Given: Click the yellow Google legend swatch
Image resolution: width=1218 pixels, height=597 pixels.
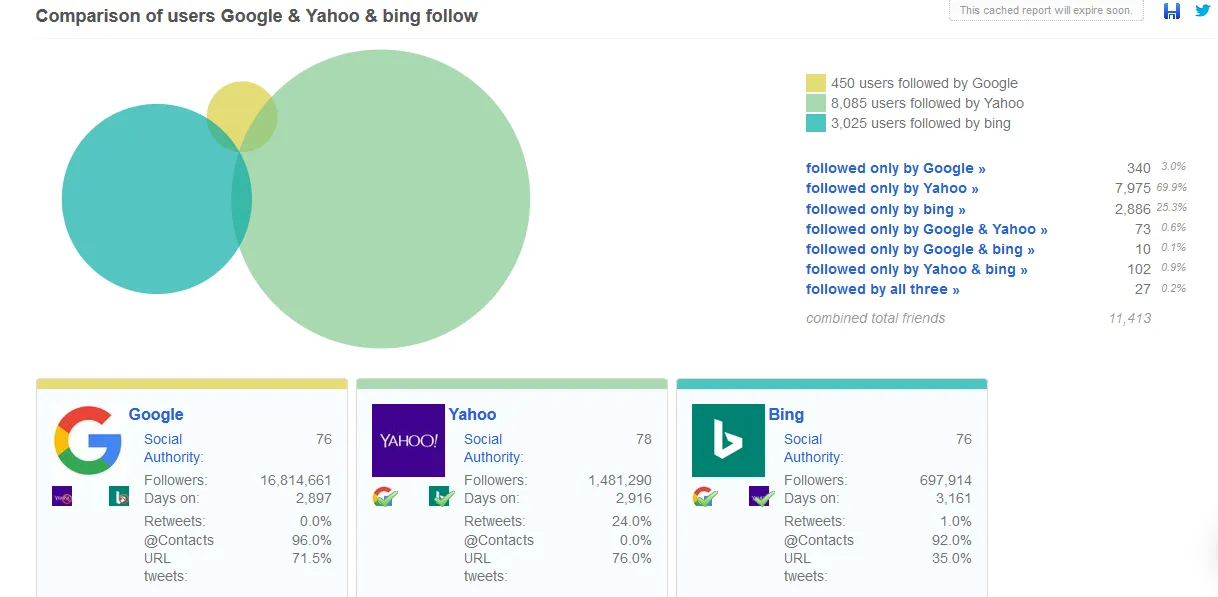Looking at the screenshot, I should tap(816, 83).
